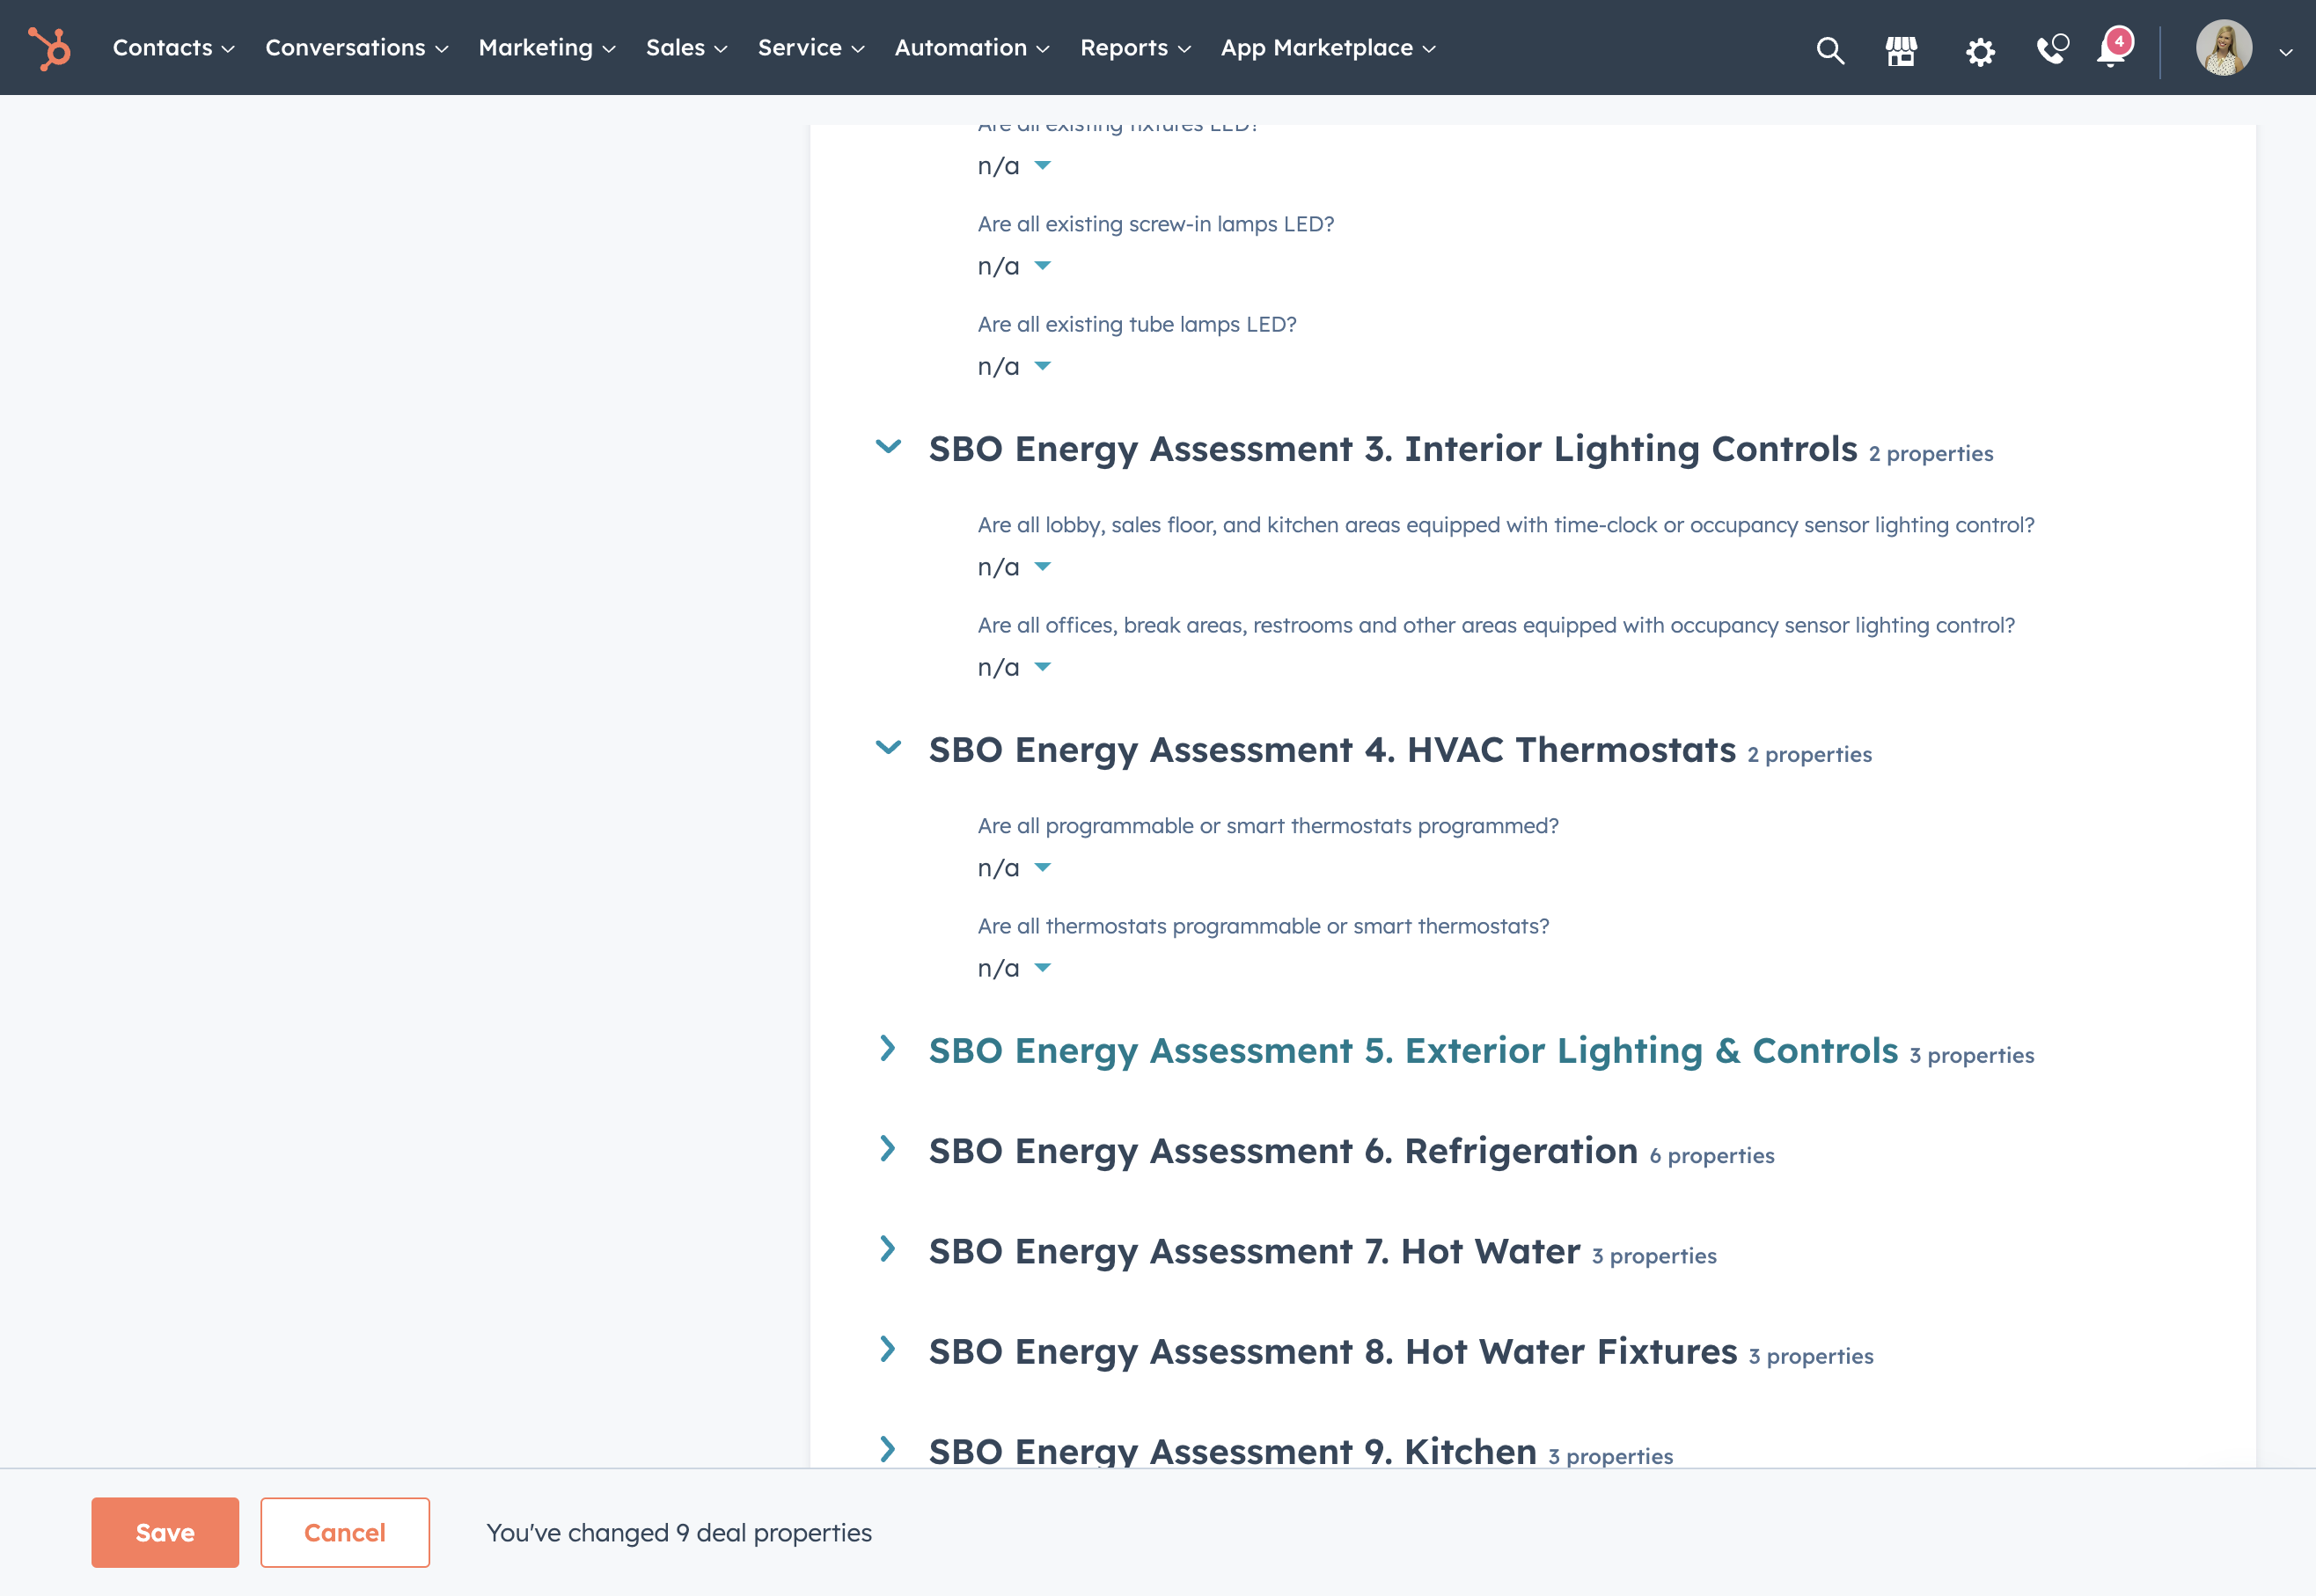Open dropdown for offices, break areas occupancy sensor
The height and width of the screenshot is (1596, 2316).
point(1014,667)
